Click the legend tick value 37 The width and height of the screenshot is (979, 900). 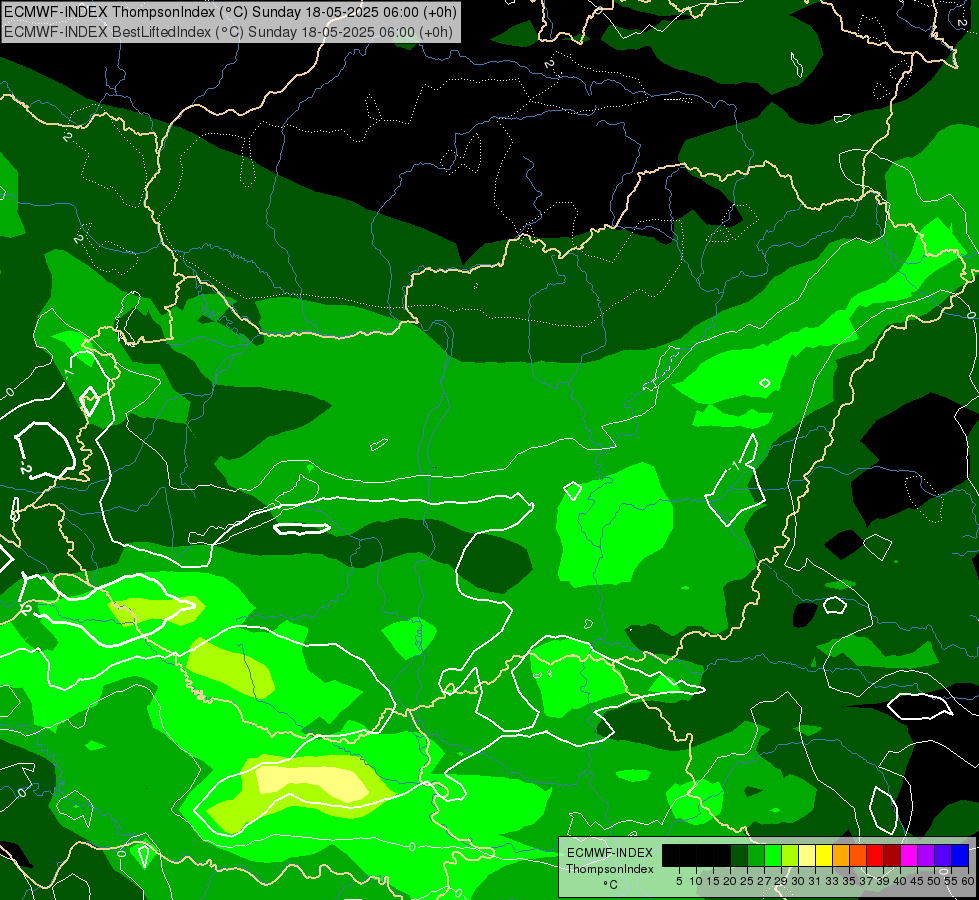click(866, 881)
